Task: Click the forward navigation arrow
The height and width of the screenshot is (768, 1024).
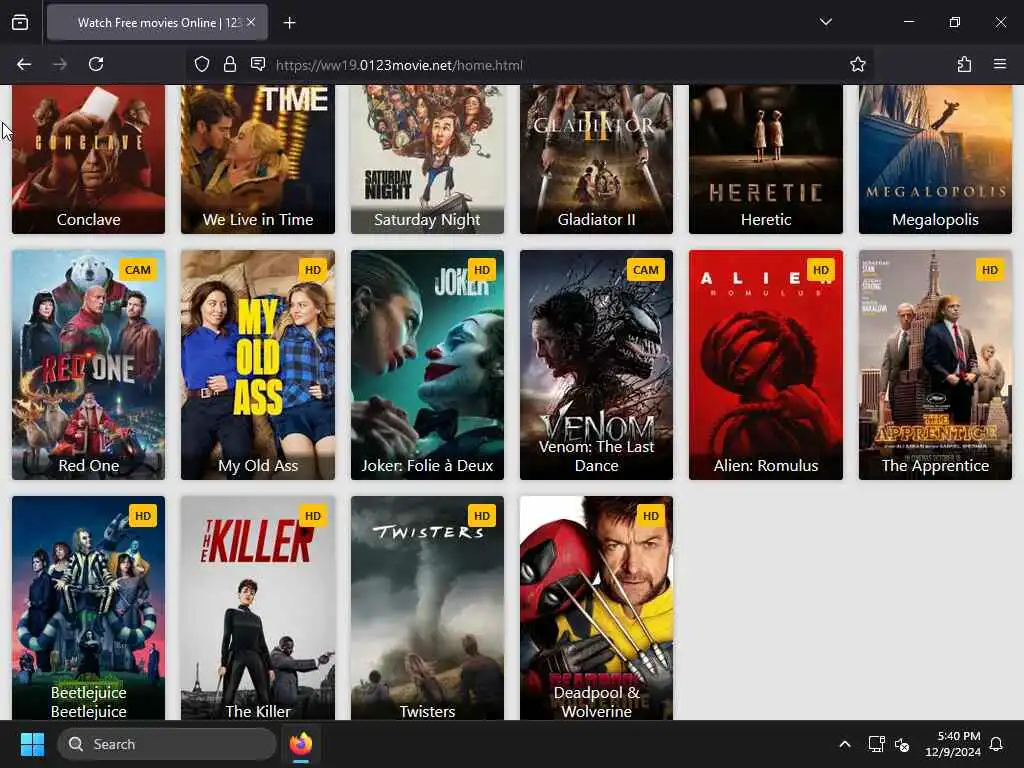Action: pos(59,64)
